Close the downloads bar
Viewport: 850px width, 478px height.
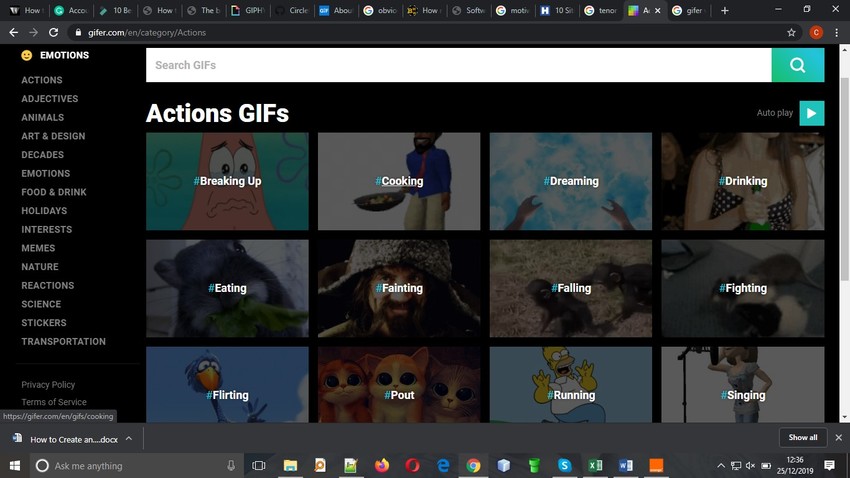839,437
